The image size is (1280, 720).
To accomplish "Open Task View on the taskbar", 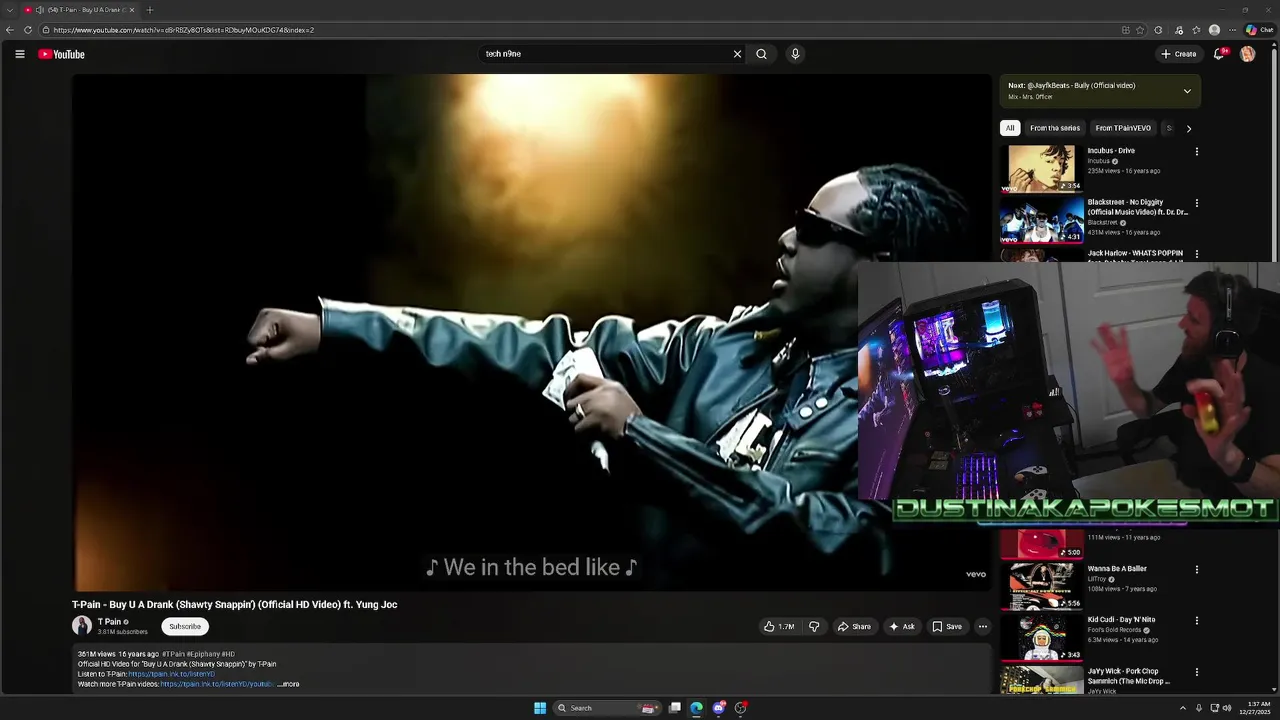I will pos(675,708).
